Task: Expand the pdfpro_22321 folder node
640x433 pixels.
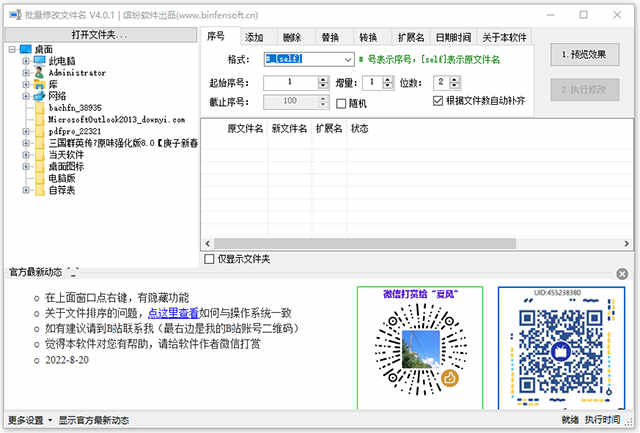Action: [x=26, y=131]
